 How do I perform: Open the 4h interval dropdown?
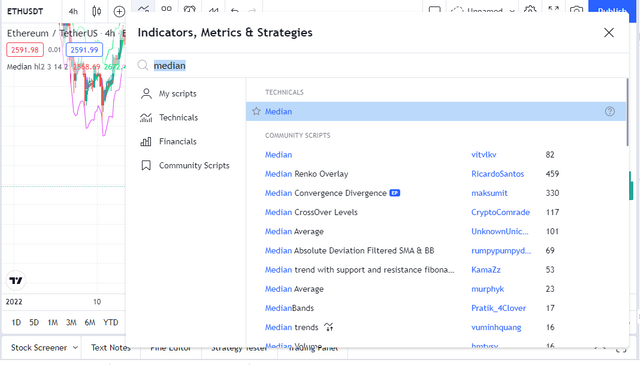(x=73, y=11)
